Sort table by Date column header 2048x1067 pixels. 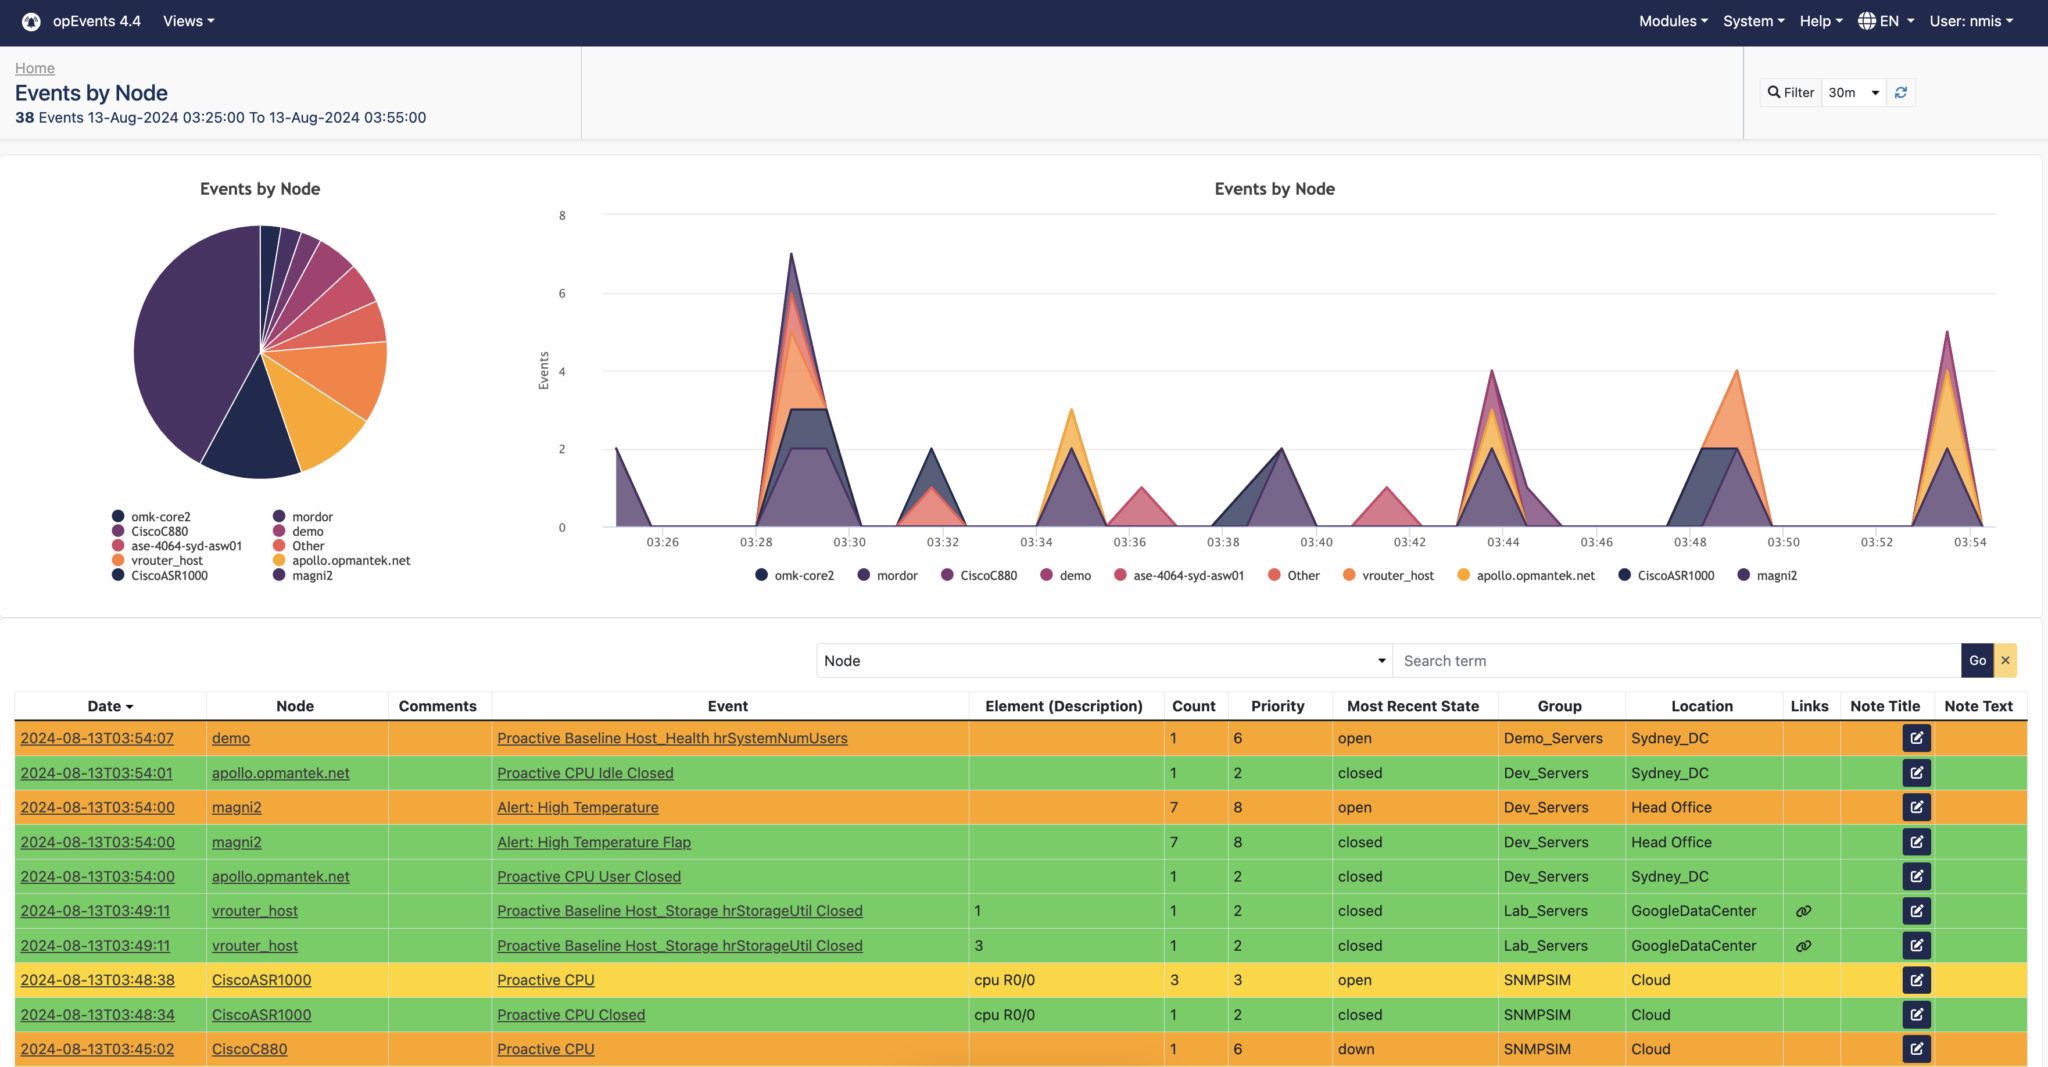pyautogui.click(x=110, y=706)
